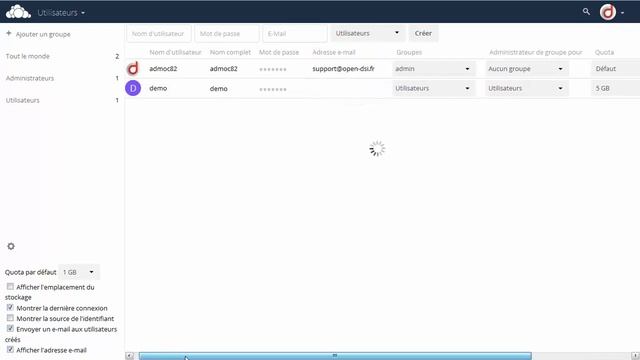Toggle Montrer la dernière connexion checkbox

pos(10,307)
